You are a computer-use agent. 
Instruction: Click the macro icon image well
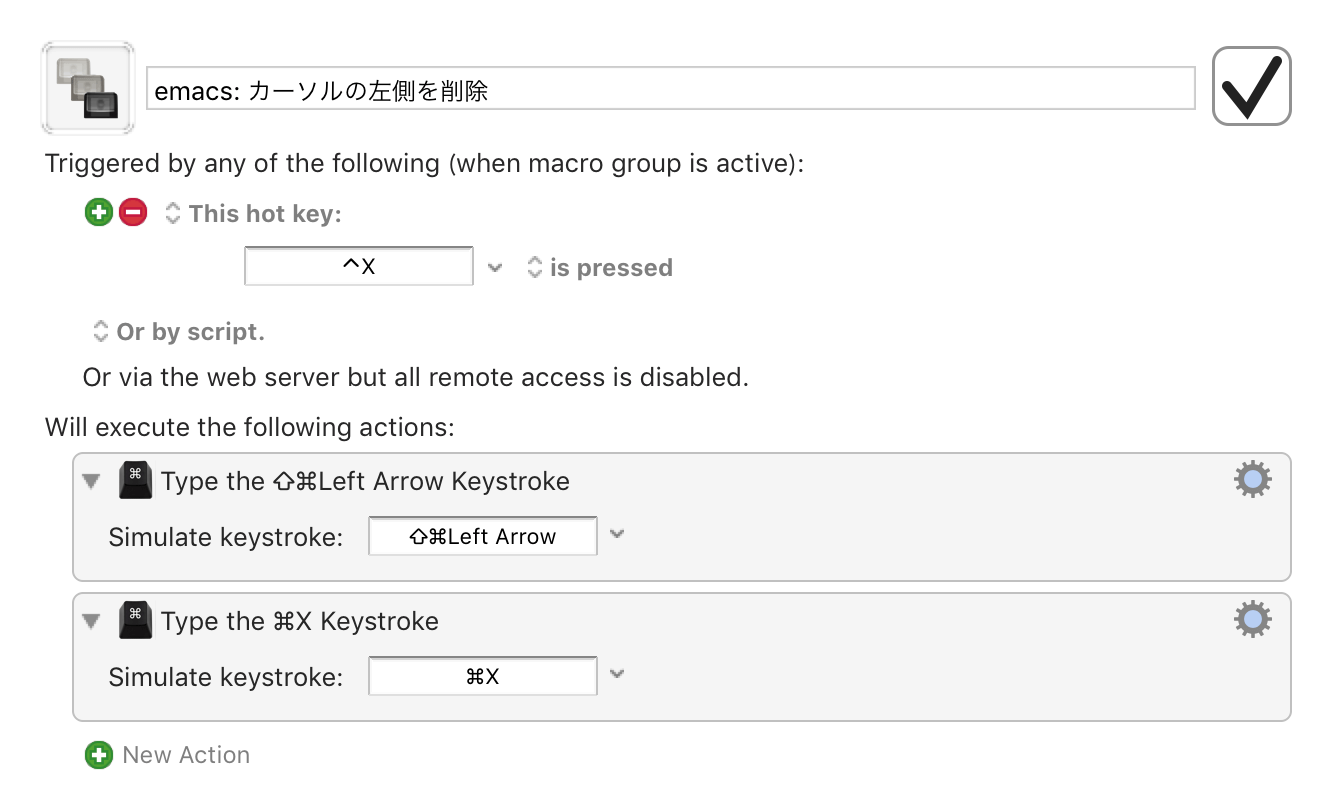pyautogui.click(x=88, y=88)
